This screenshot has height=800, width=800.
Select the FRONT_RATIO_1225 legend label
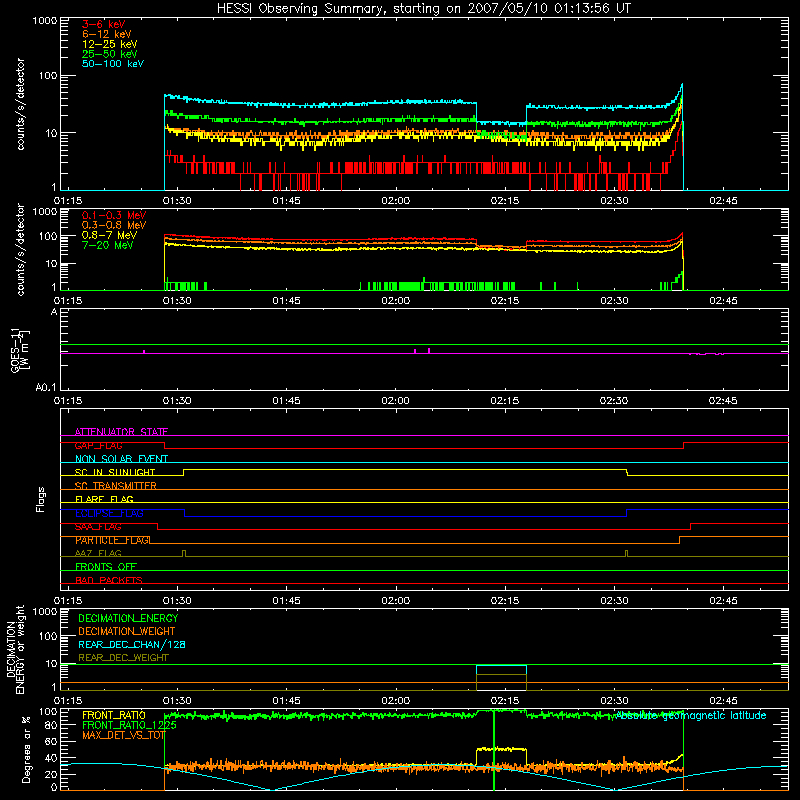coord(129,725)
